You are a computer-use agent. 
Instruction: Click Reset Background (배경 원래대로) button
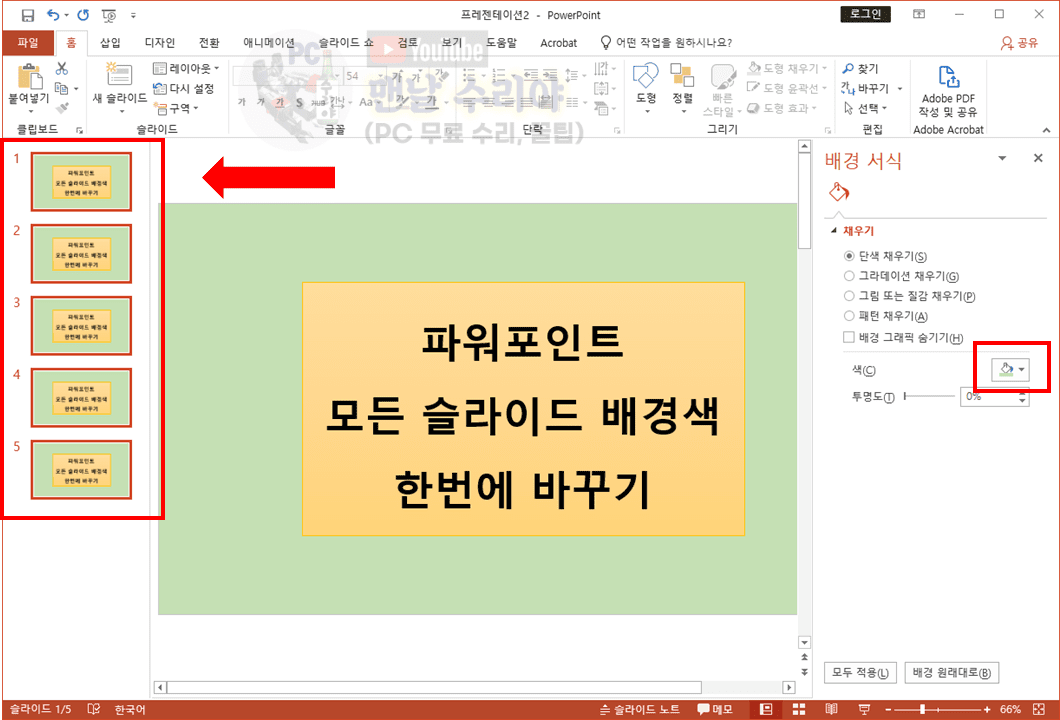click(951, 673)
